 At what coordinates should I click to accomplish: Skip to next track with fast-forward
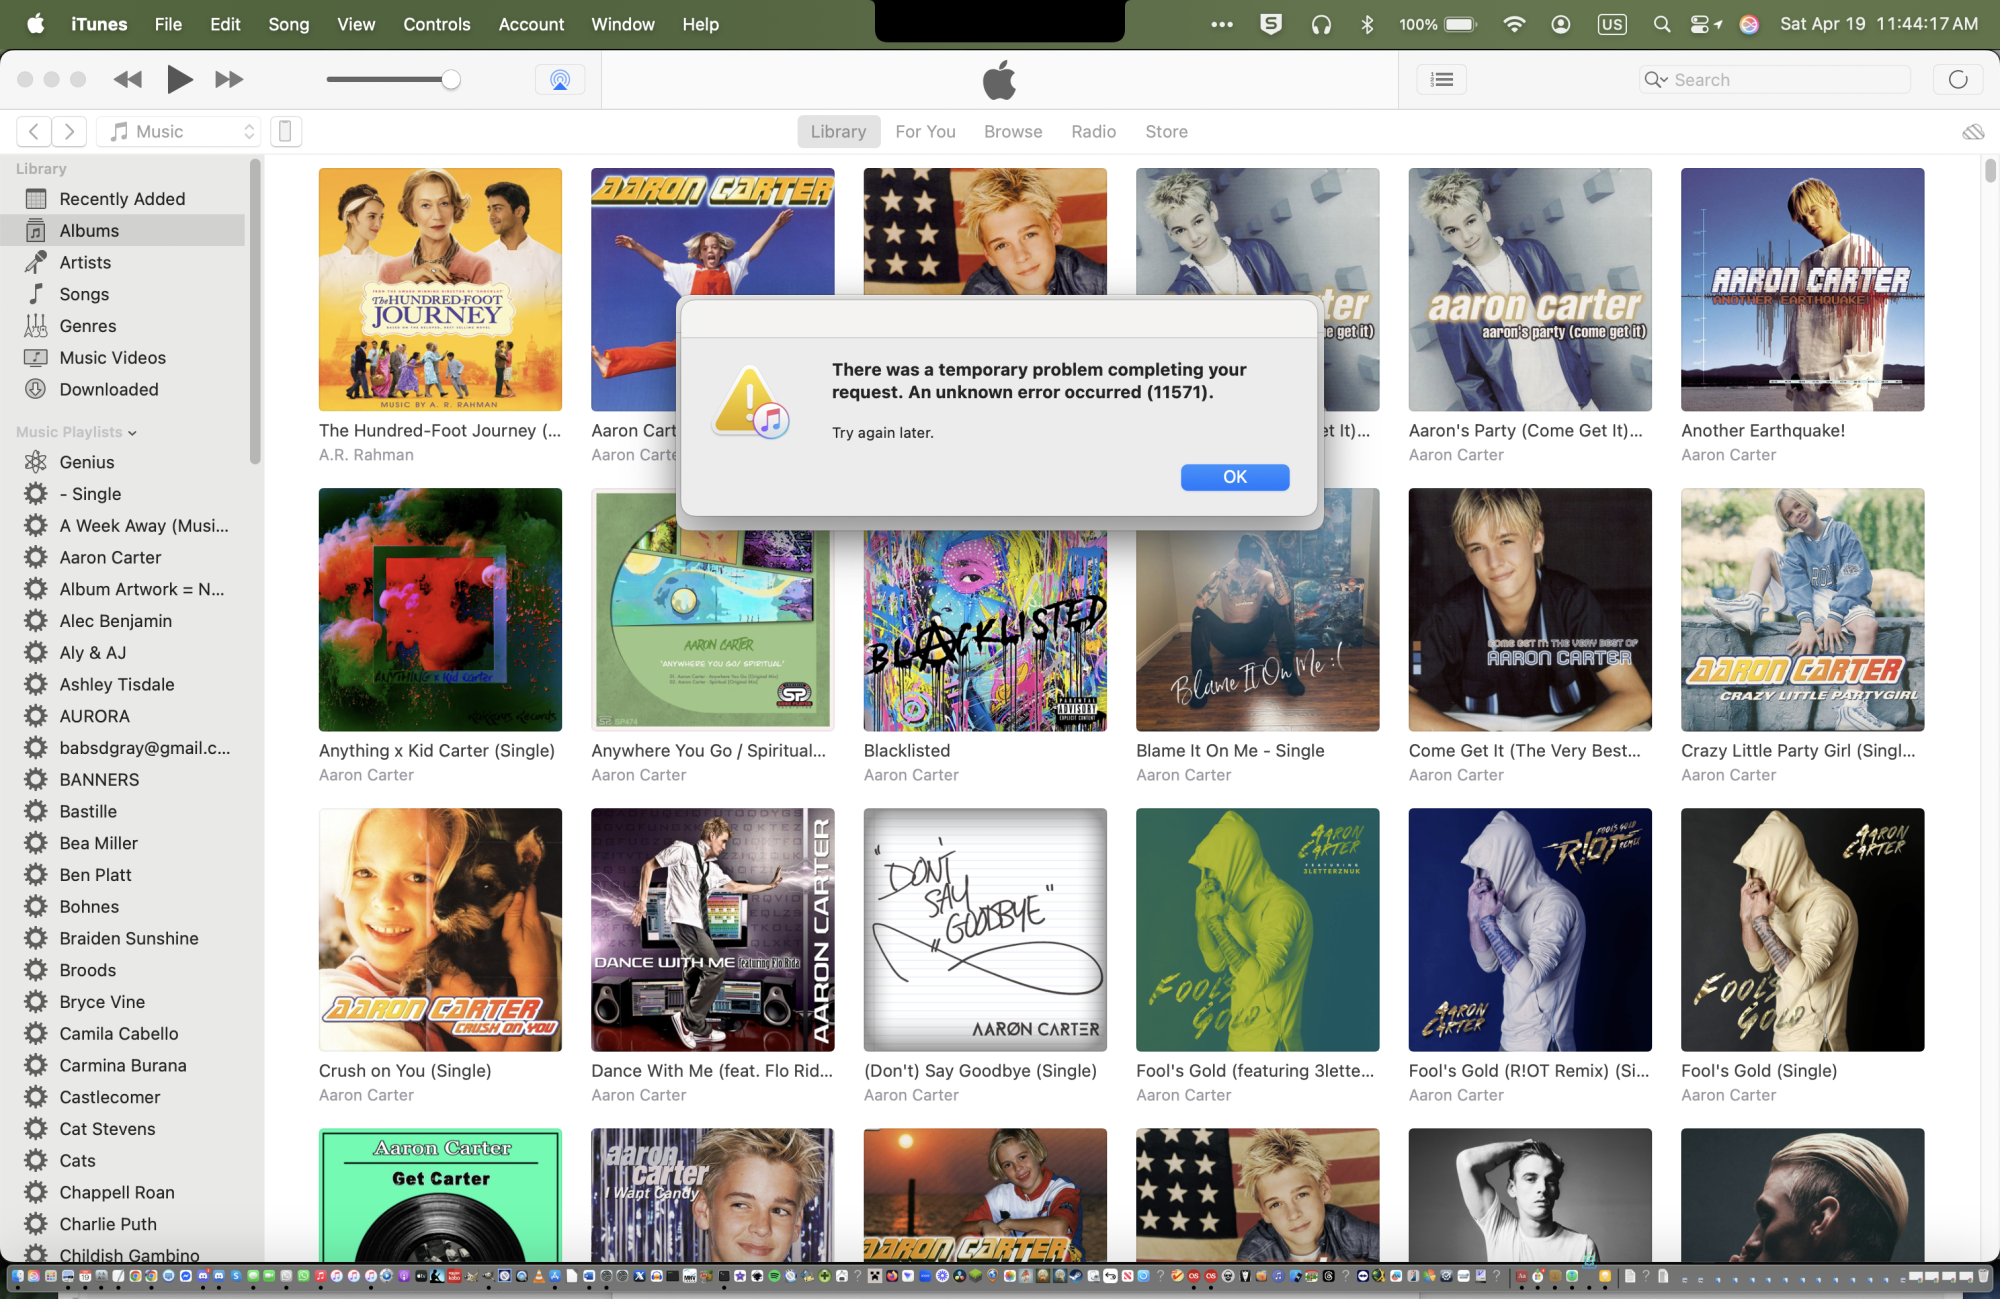(229, 79)
